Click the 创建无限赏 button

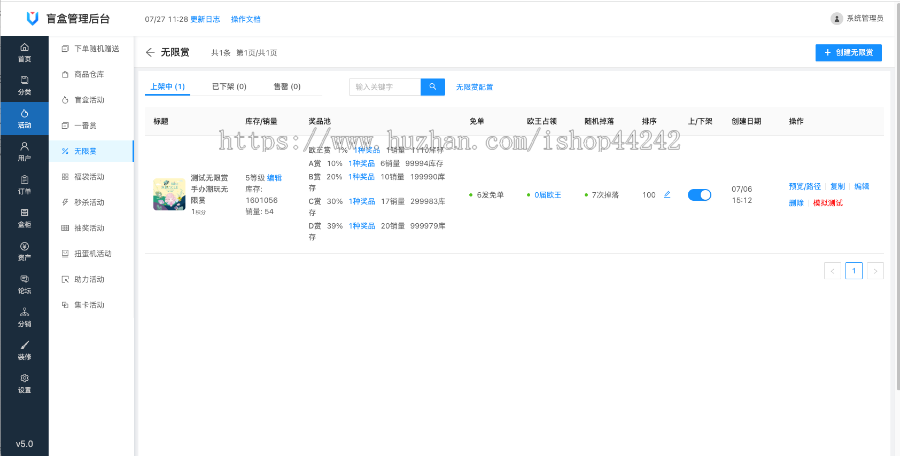tap(848, 52)
